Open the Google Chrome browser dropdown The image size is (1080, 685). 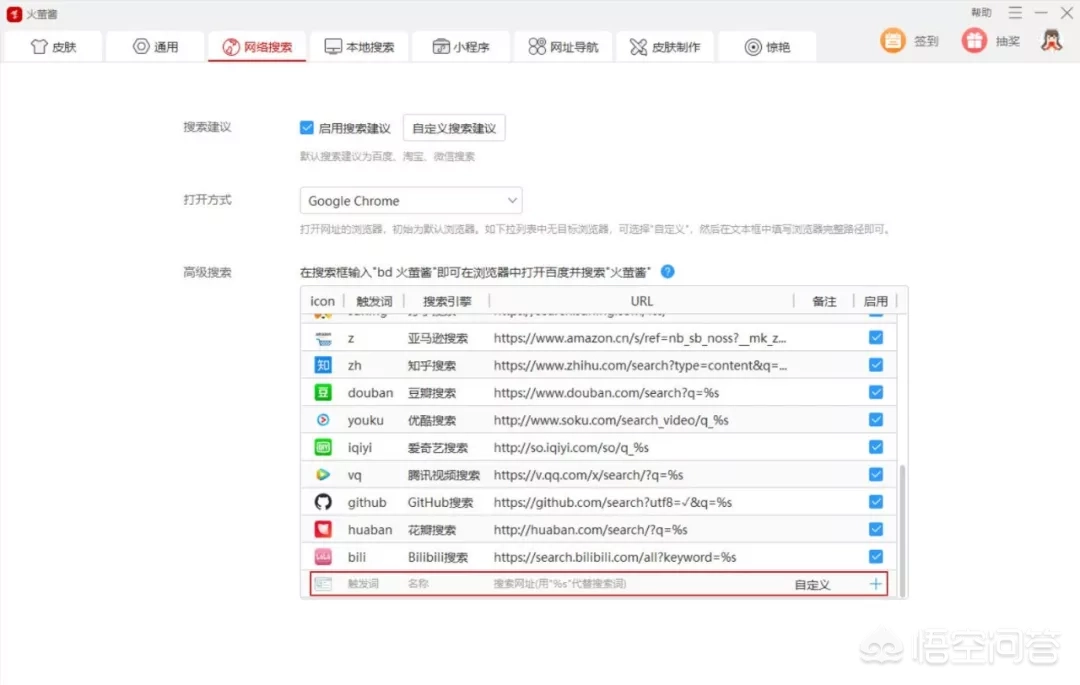(410, 200)
